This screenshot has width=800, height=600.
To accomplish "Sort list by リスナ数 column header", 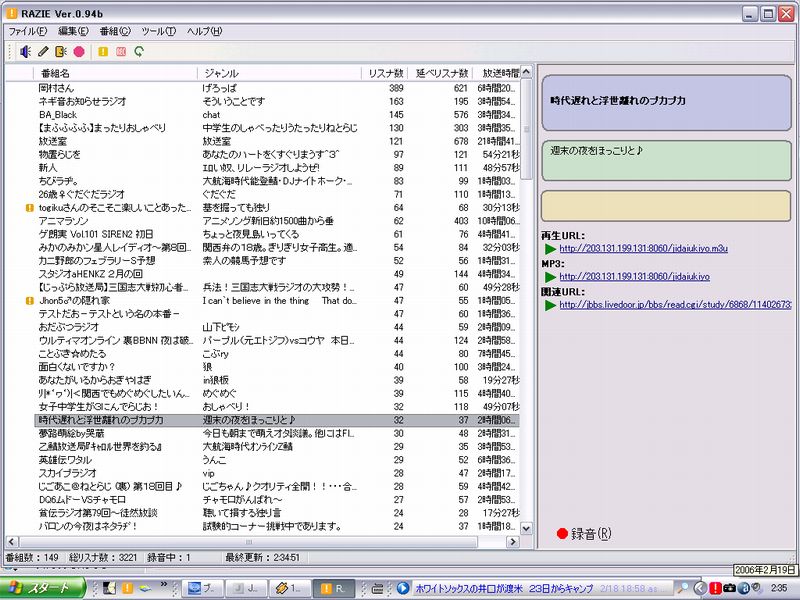I will point(385,73).
